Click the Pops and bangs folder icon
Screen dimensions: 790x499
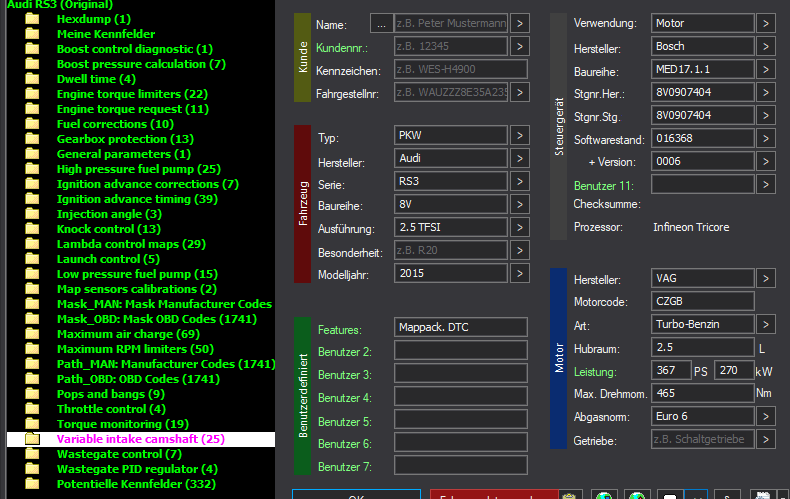(x=32, y=394)
